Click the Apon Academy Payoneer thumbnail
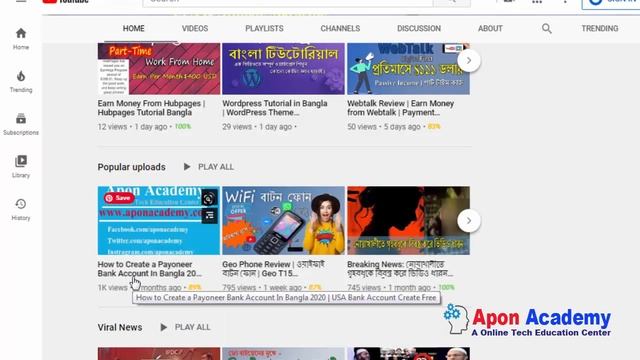Viewport: 640px width, 360px height. (159, 221)
